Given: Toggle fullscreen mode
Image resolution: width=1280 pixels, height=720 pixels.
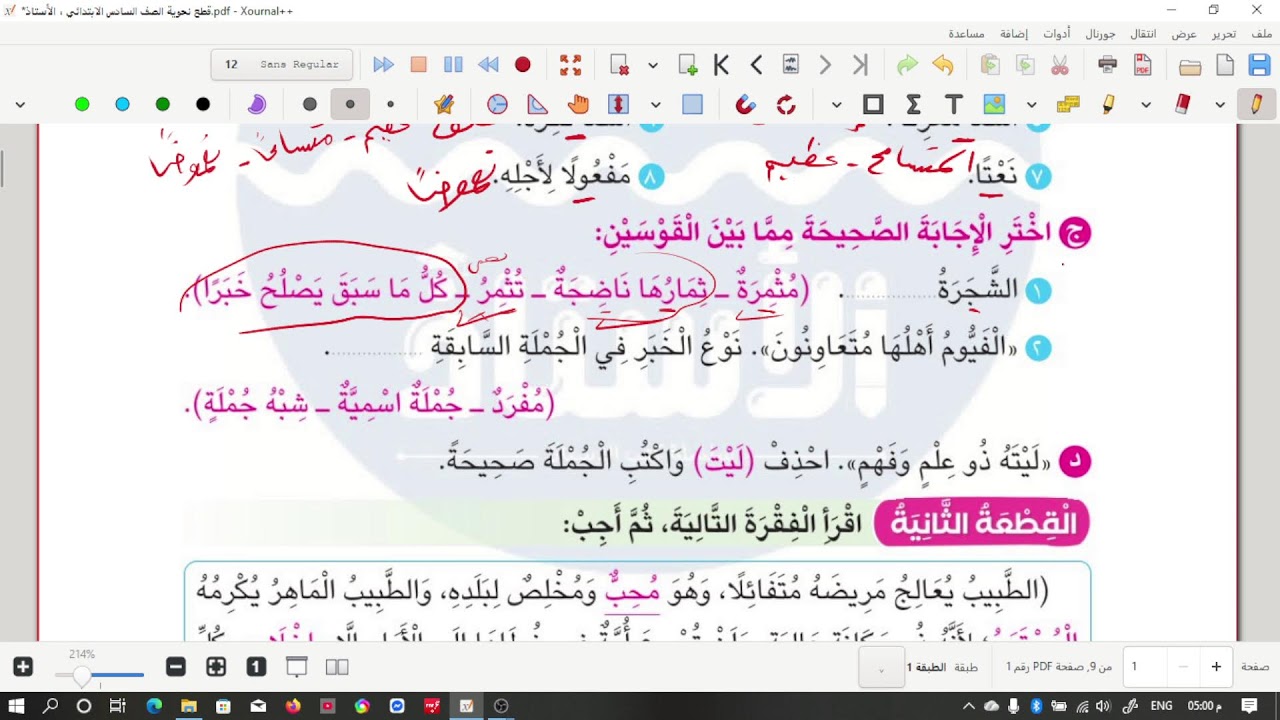Looking at the screenshot, I should (571, 66).
